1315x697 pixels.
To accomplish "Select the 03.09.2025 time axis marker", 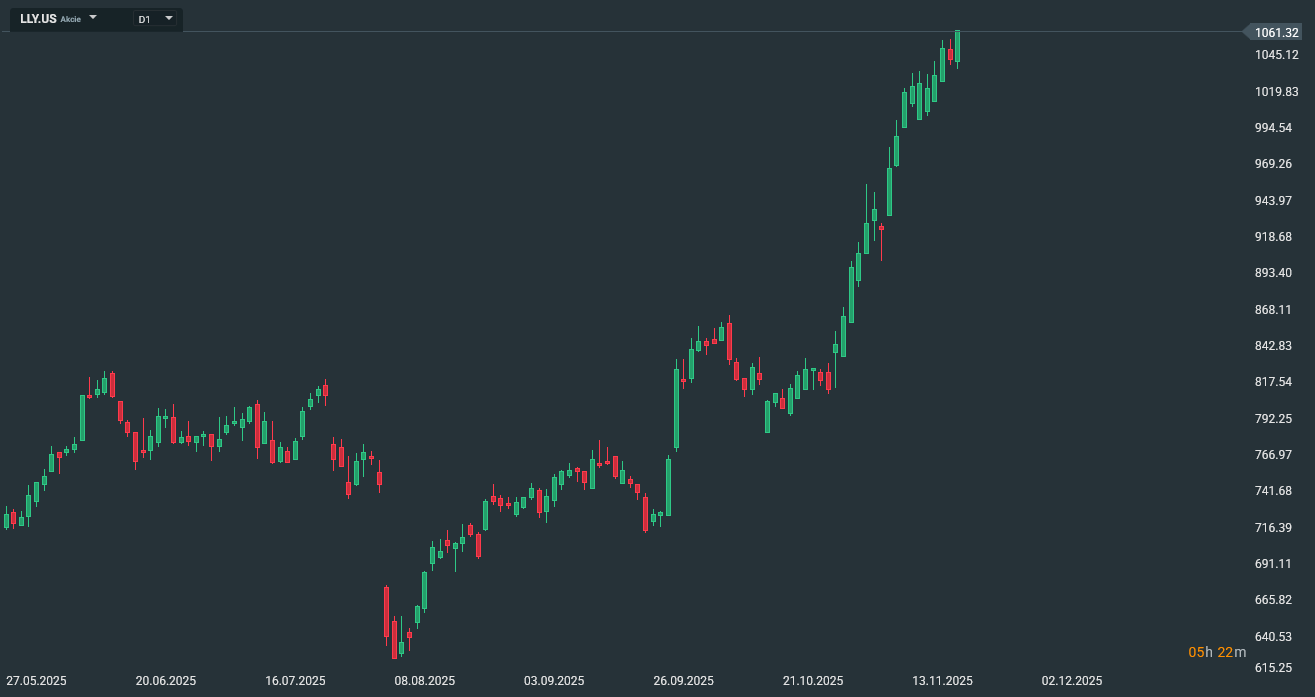I will (x=554, y=681).
